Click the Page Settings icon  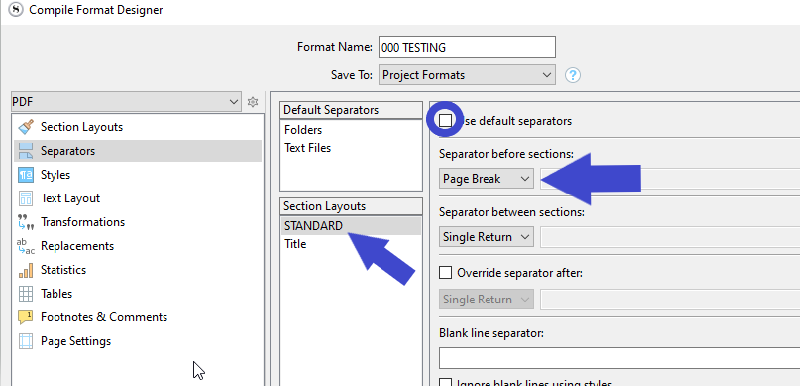[x=26, y=341]
